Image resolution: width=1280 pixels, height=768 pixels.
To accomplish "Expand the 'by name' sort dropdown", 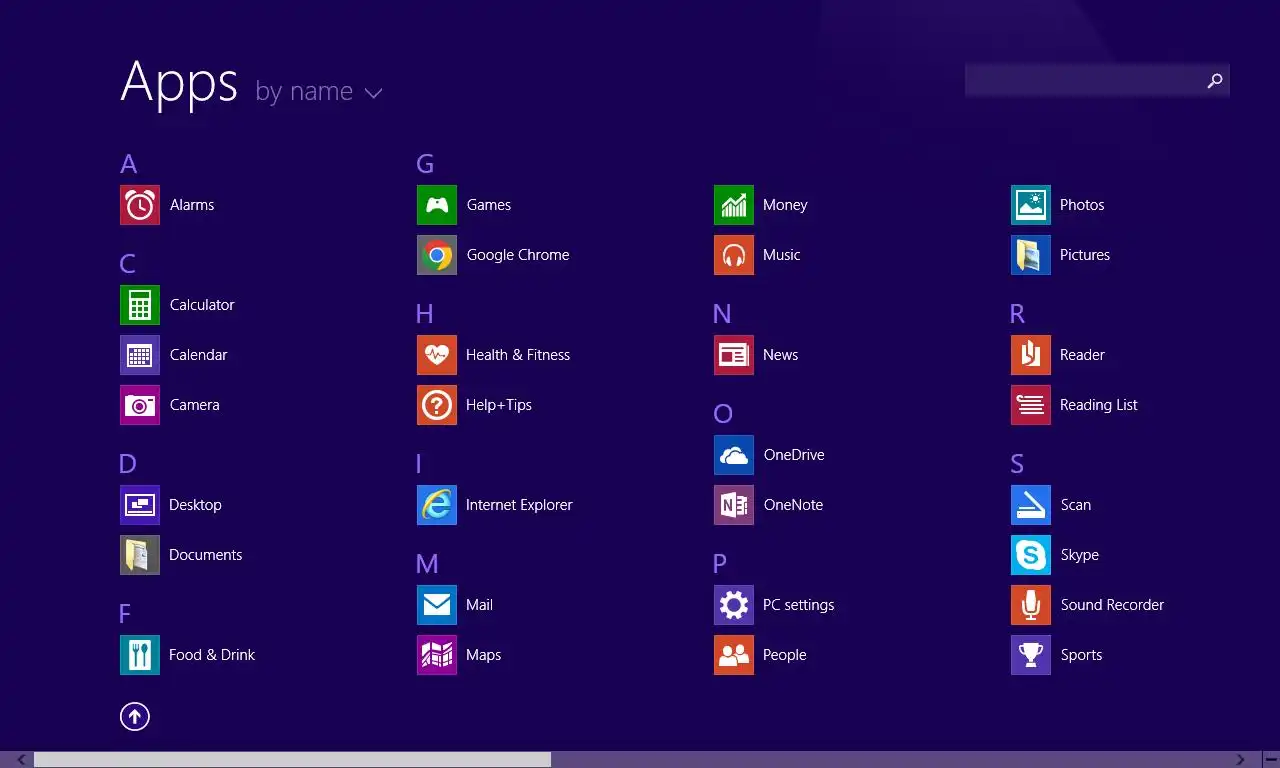I will click(319, 92).
